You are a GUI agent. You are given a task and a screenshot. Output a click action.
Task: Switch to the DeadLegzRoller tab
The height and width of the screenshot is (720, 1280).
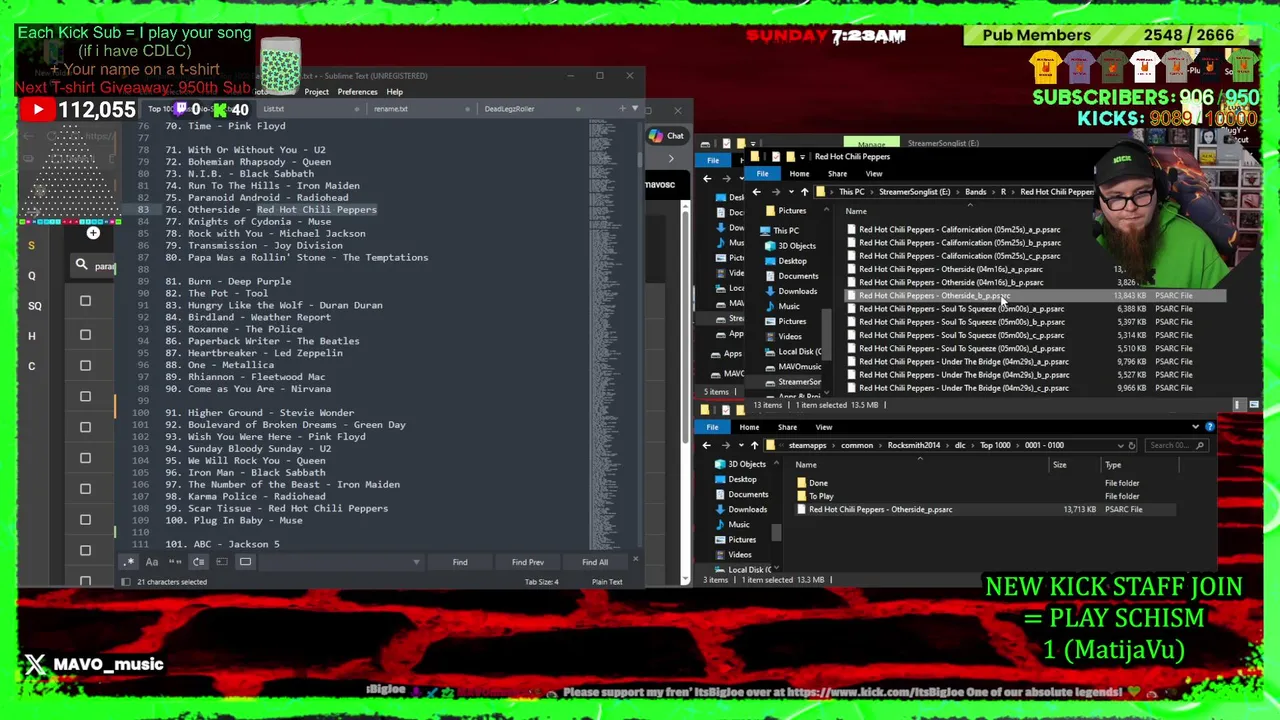pyautogui.click(x=509, y=109)
